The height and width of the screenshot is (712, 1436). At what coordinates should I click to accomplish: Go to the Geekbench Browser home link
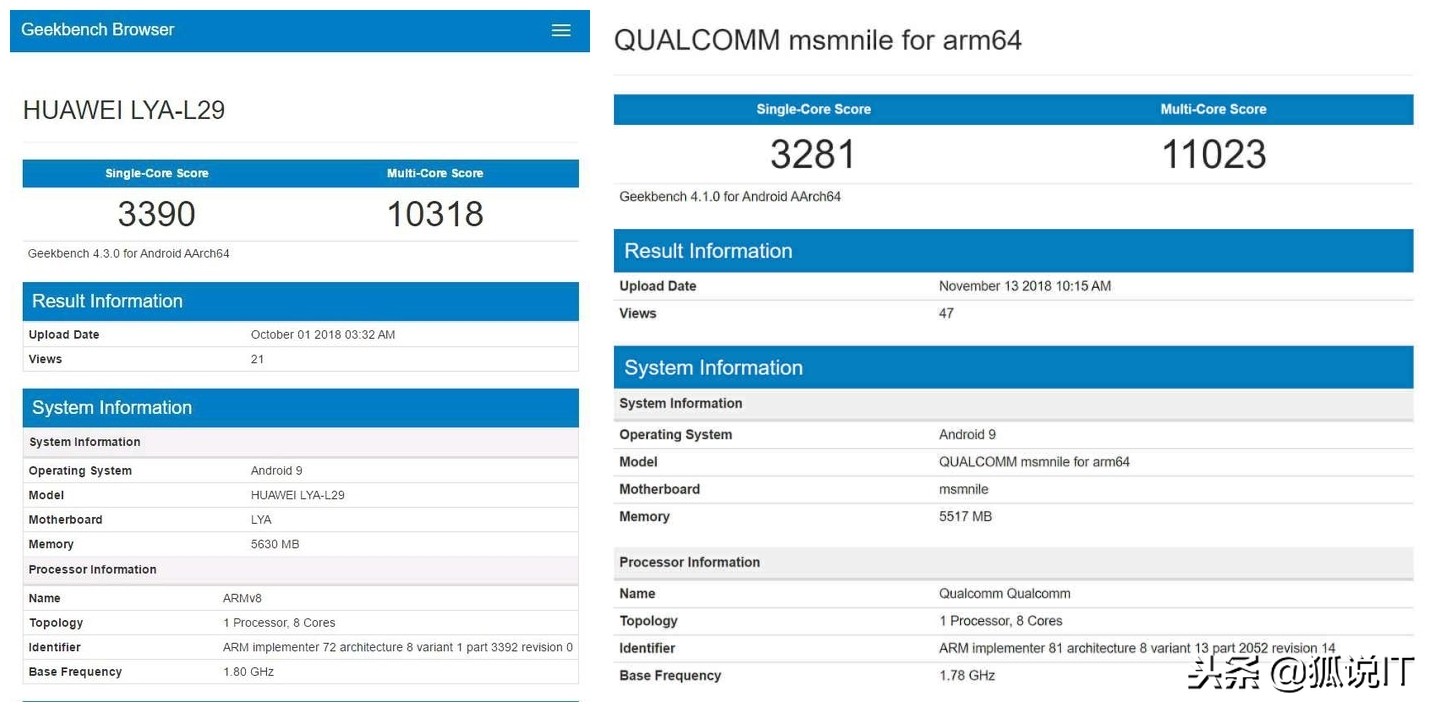[98, 30]
